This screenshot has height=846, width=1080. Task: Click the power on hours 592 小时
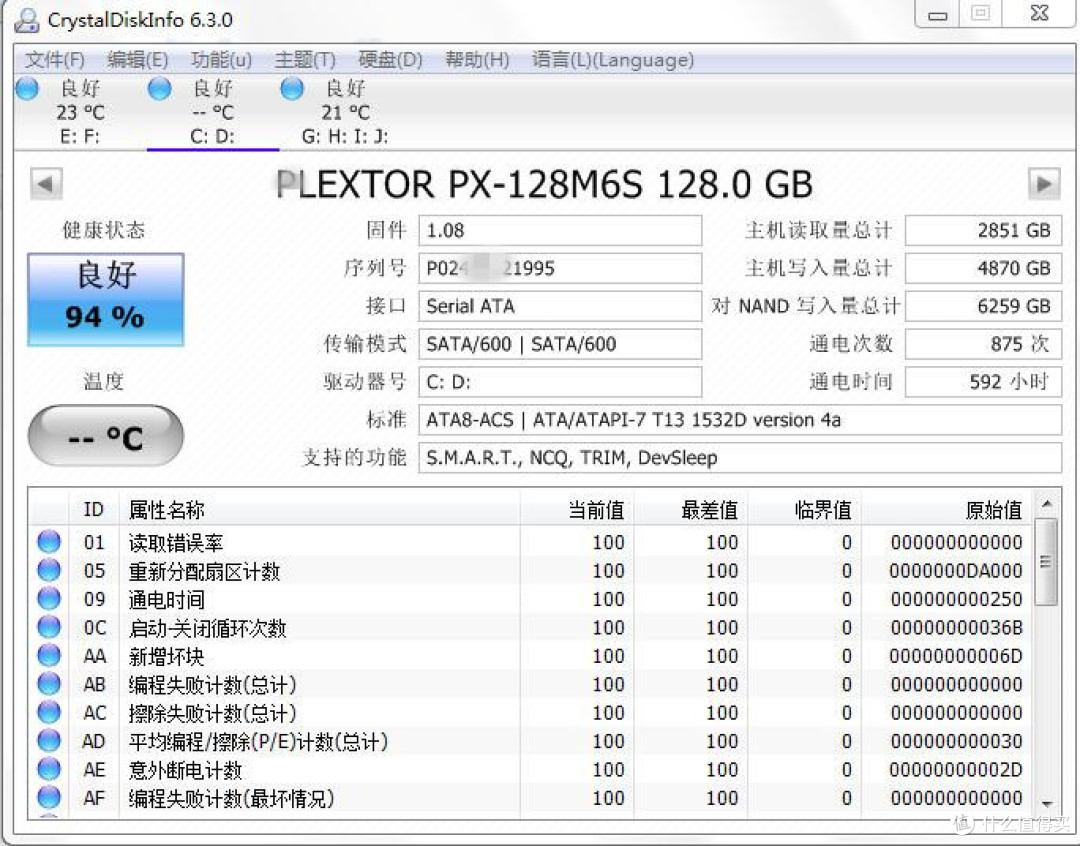click(983, 382)
